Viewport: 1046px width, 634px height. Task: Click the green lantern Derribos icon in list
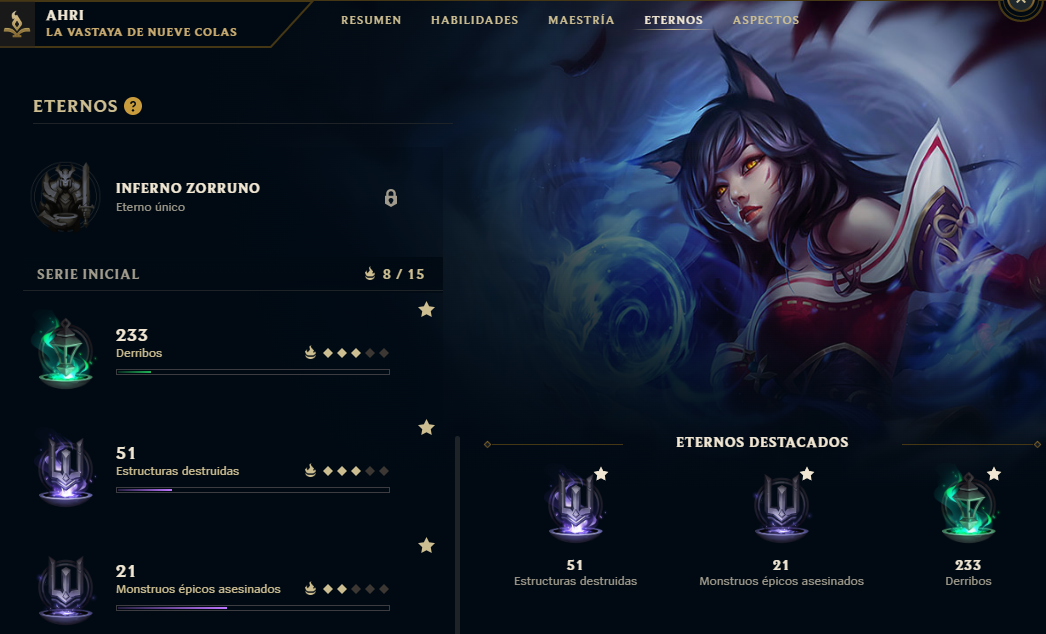pyautogui.click(x=65, y=353)
